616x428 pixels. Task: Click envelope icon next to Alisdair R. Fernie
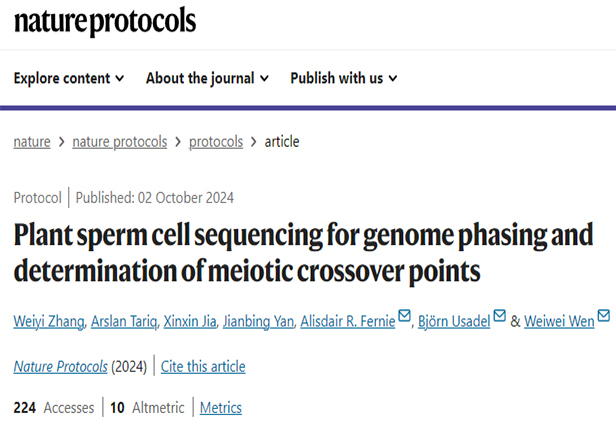click(405, 317)
